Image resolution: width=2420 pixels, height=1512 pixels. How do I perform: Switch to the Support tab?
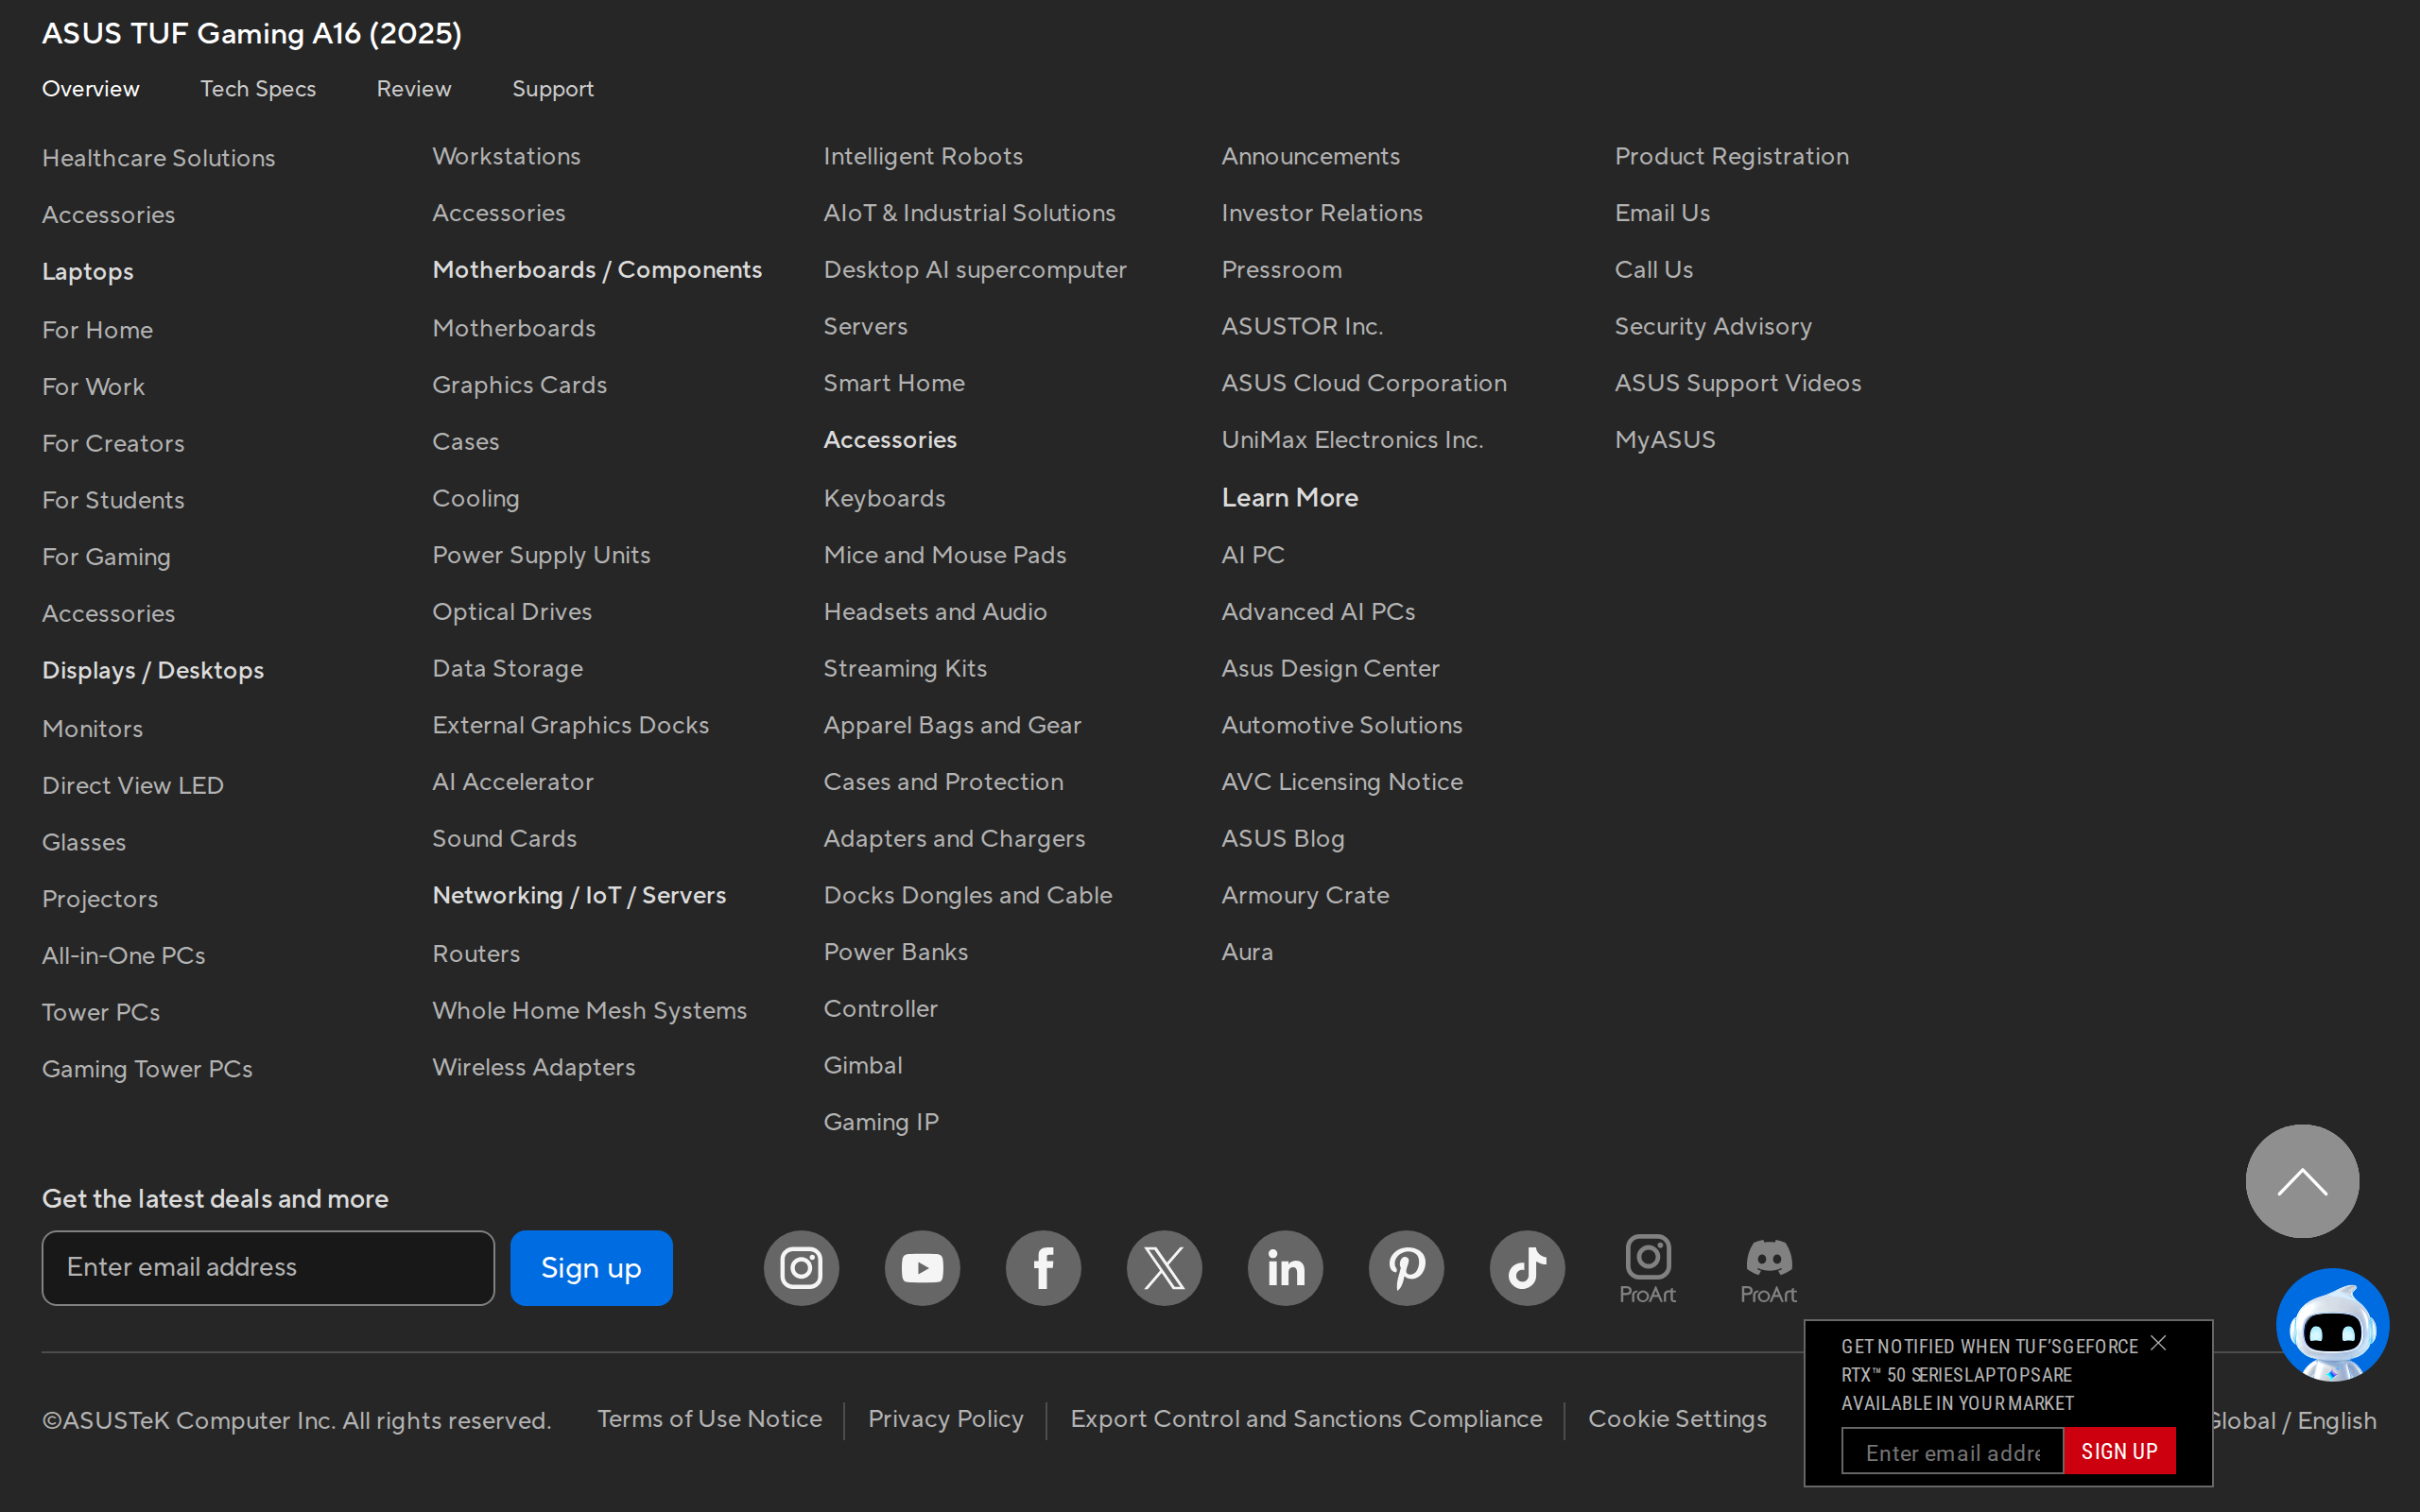tap(553, 89)
